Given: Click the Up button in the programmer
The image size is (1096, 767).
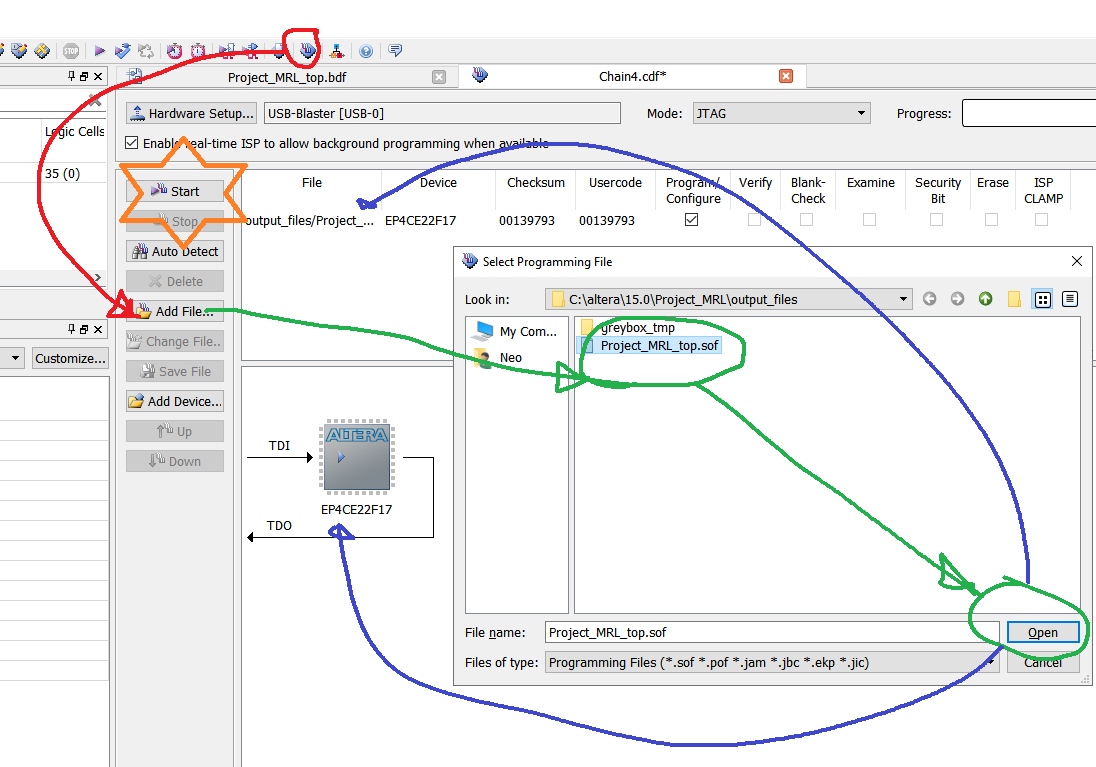Looking at the screenshot, I should coord(175,431).
